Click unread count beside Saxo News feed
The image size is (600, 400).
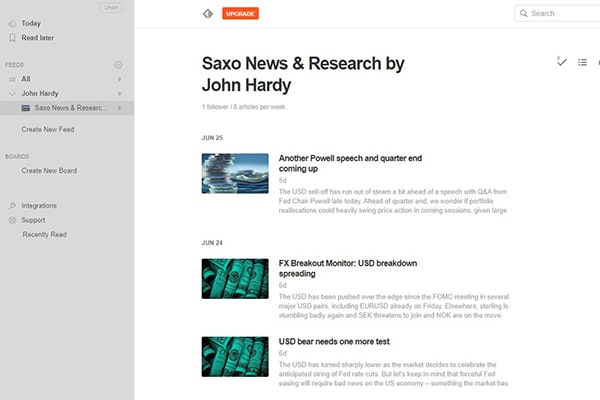[x=119, y=108]
